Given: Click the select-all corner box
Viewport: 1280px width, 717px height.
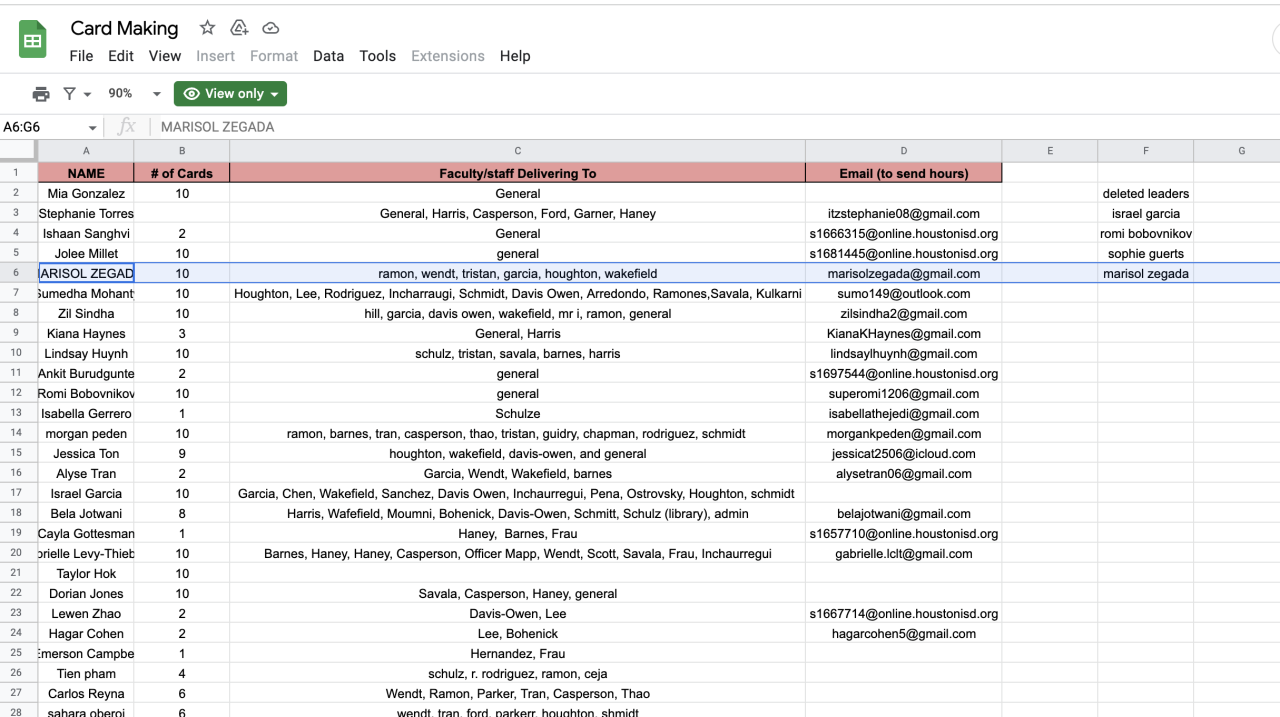Looking at the screenshot, I should click(19, 151).
